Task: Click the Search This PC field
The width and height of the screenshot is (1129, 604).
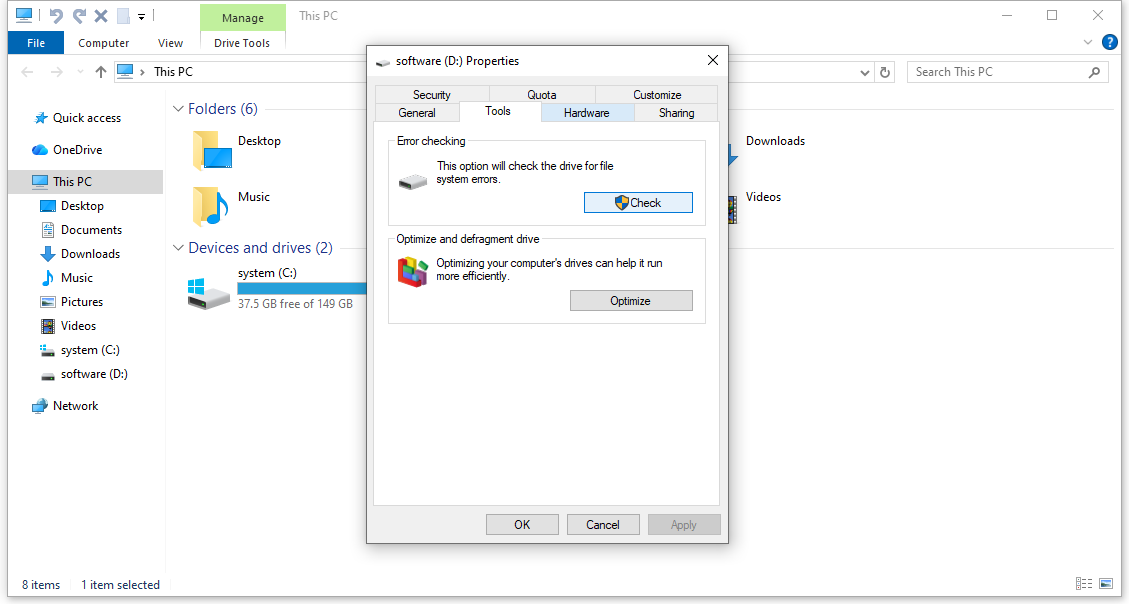Action: 998,72
